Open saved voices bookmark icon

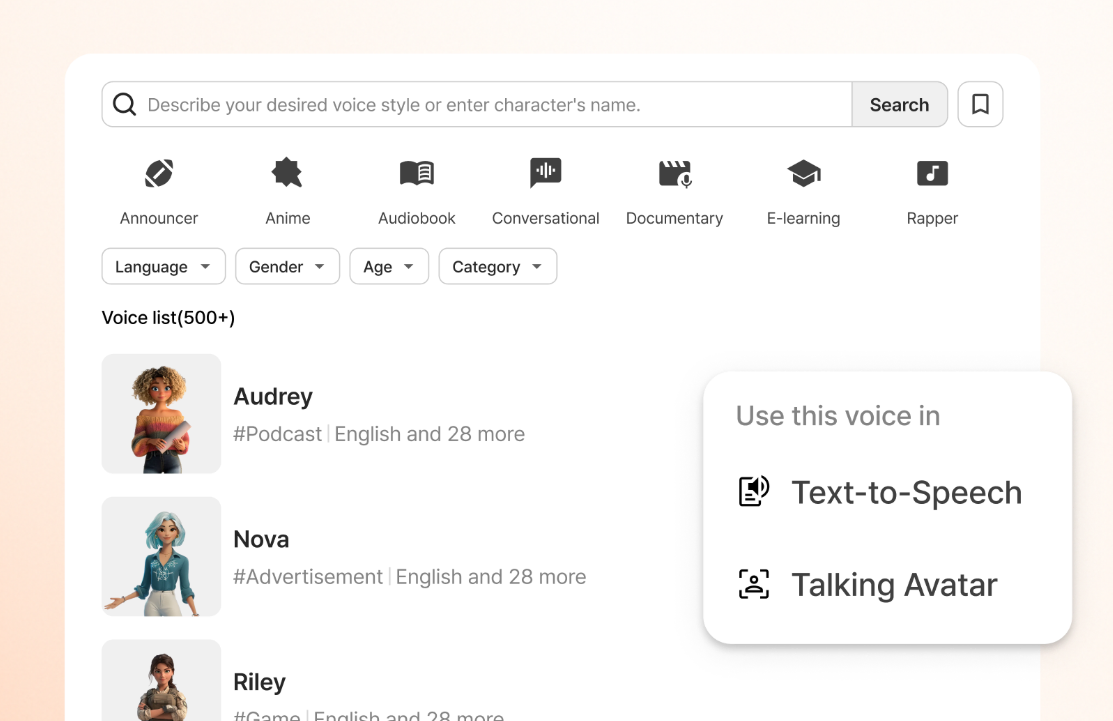980,104
